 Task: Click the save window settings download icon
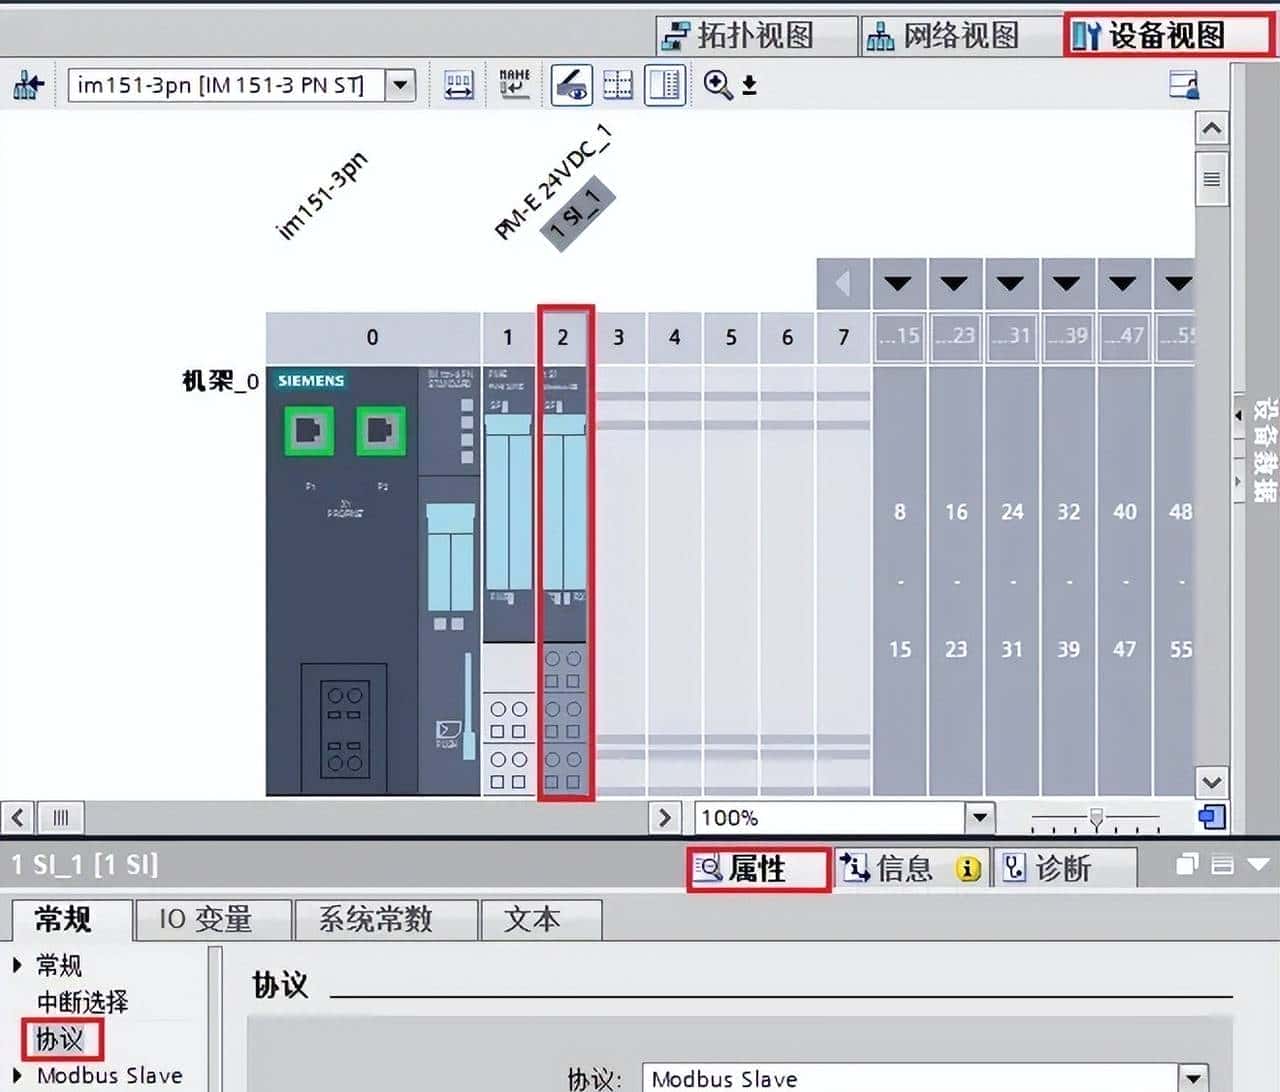tap(747, 86)
